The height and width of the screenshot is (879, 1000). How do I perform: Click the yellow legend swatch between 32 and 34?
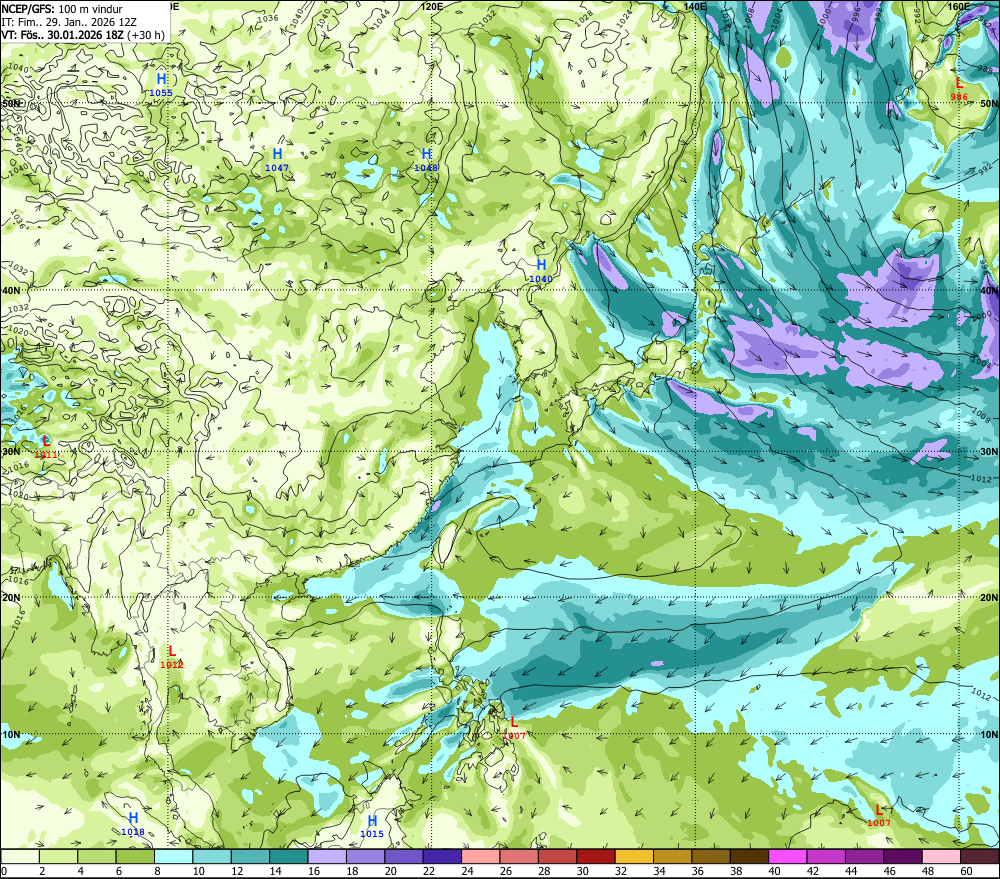click(x=634, y=856)
